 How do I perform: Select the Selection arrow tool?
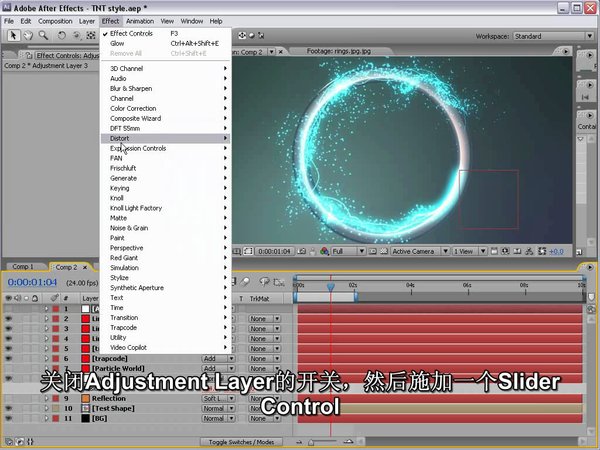pos(13,36)
